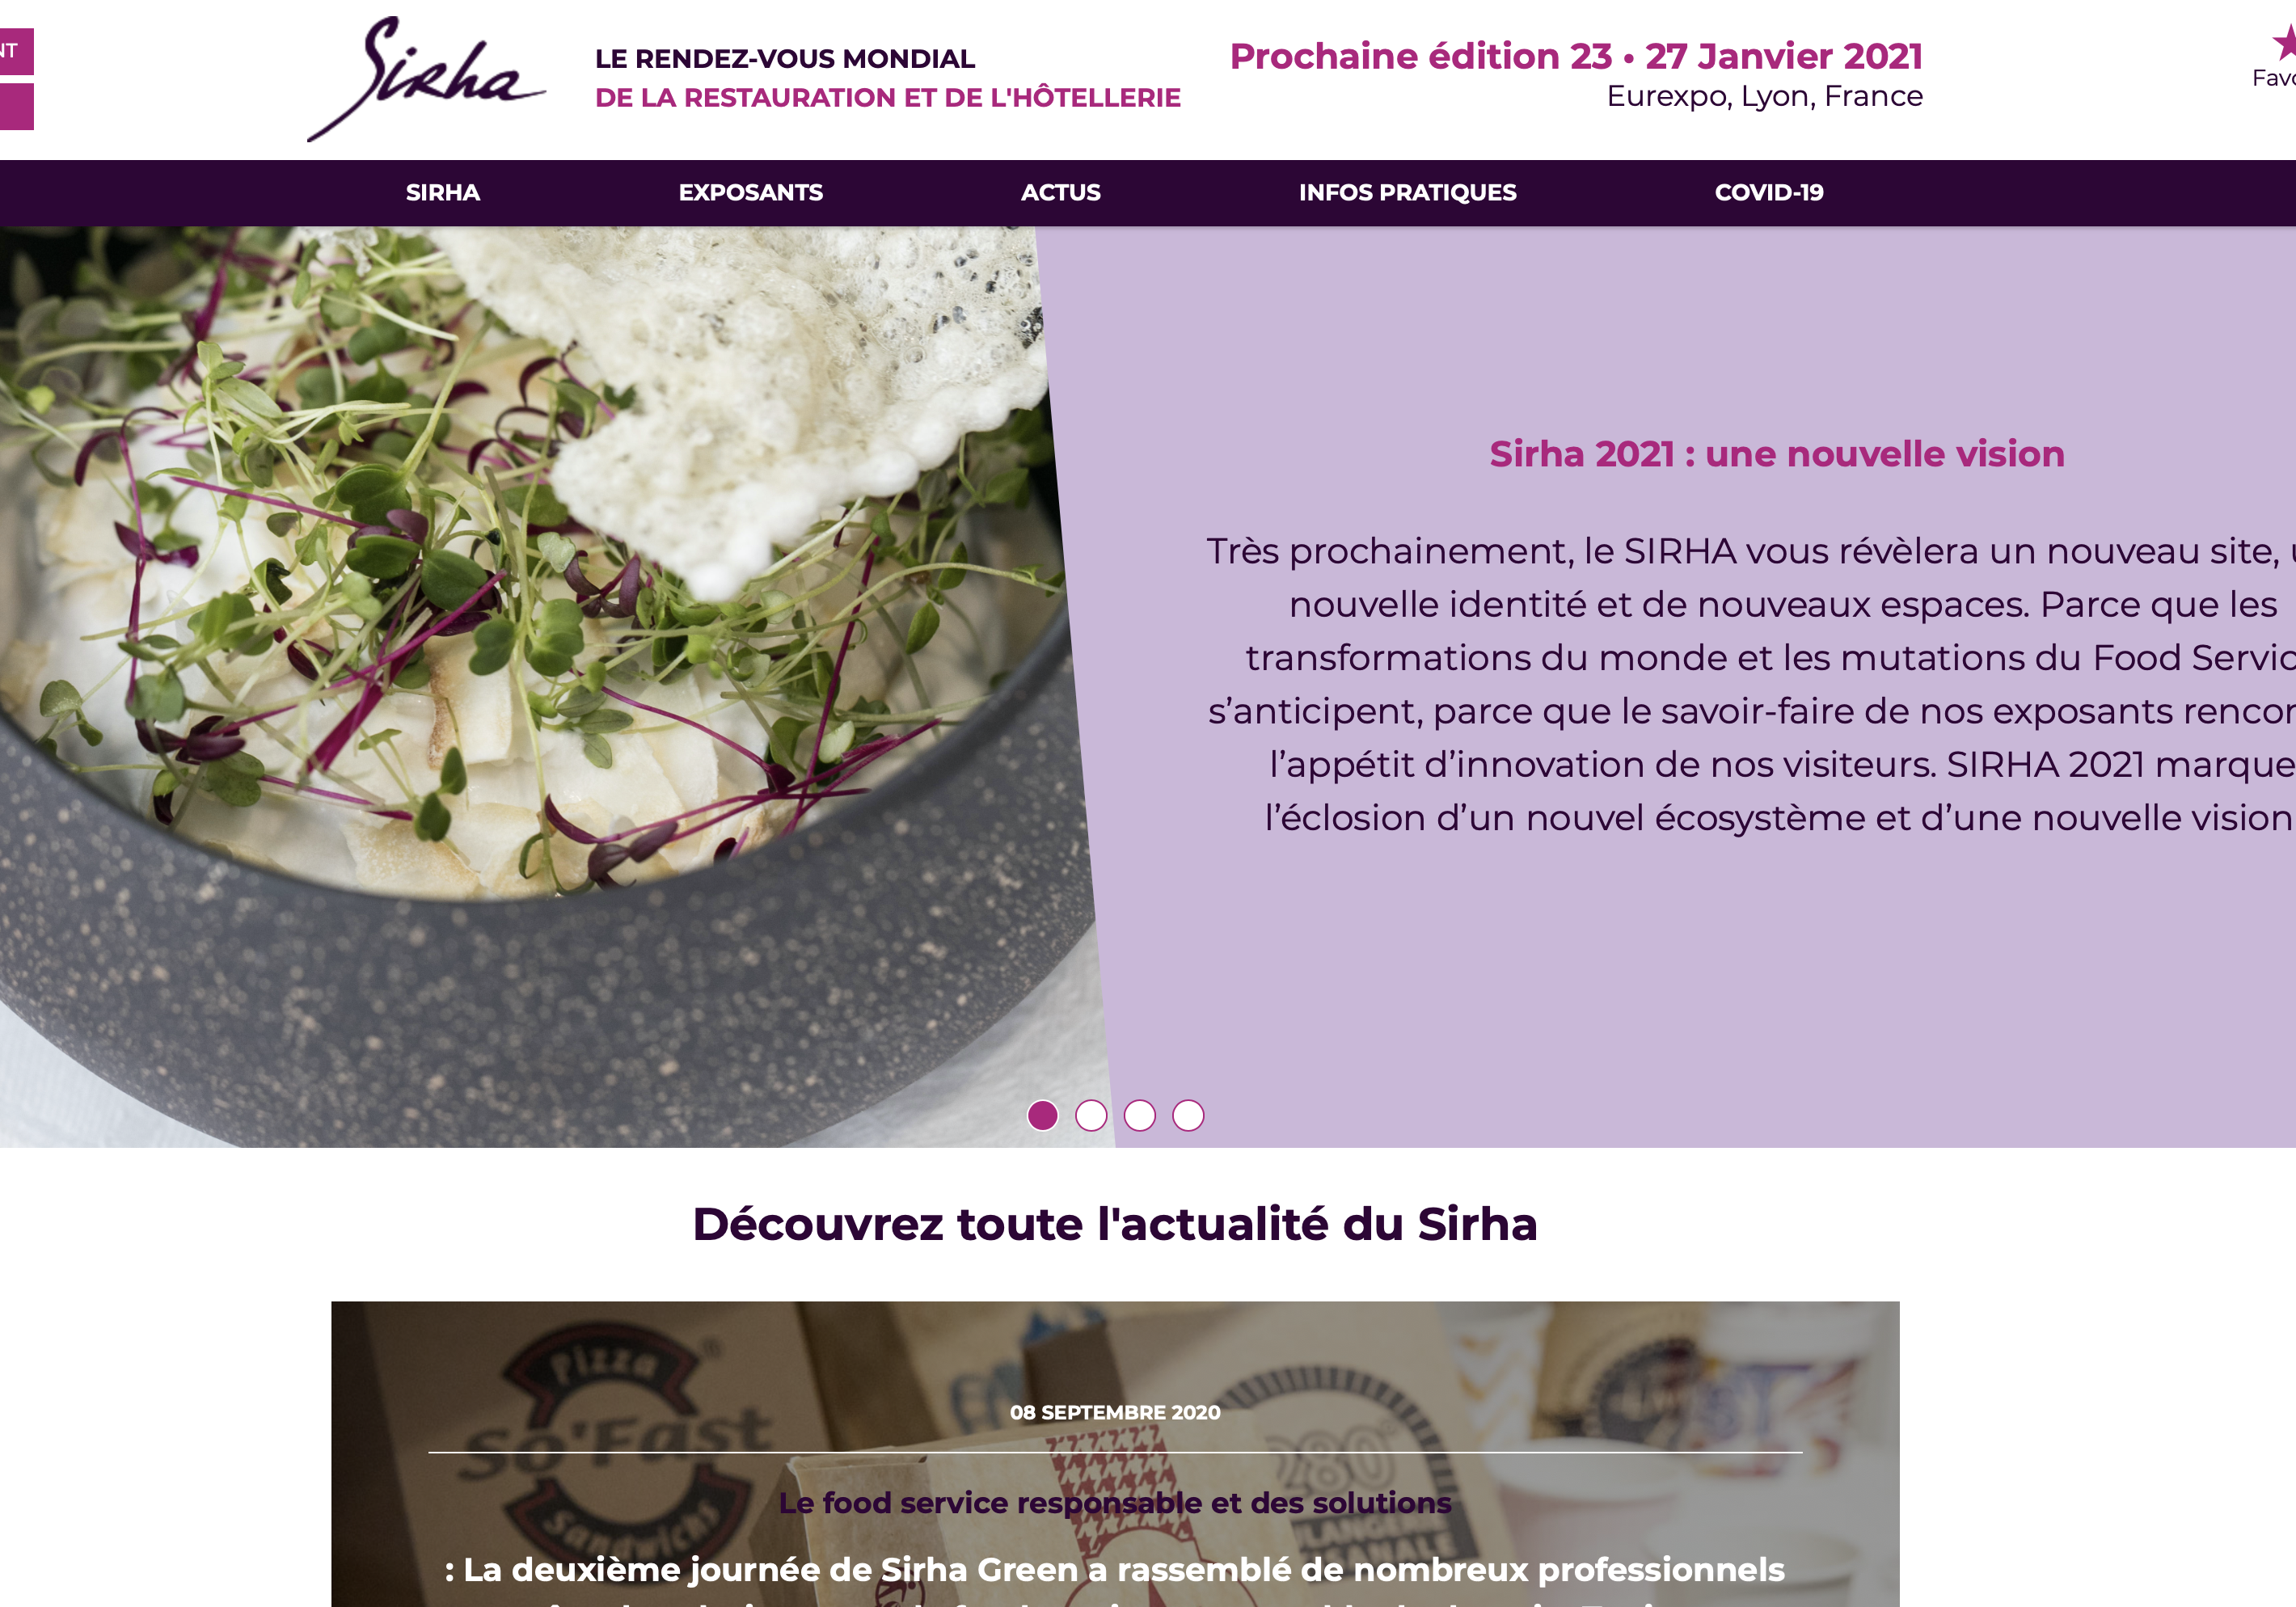The height and width of the screenshot is (1607, 2296).
Task: Click the lower magenta button at left edge
Action: coord(16,107)
